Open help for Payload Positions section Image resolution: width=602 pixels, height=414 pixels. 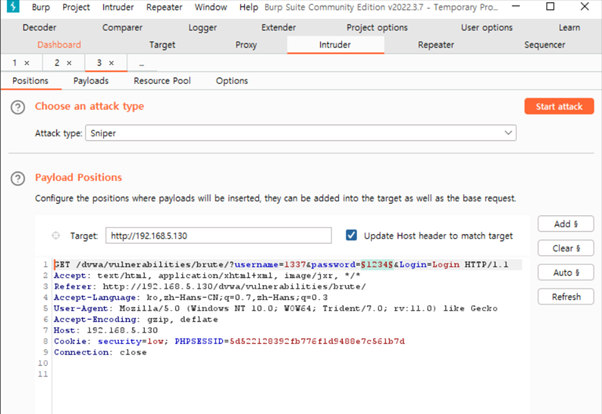coord(18,179)
